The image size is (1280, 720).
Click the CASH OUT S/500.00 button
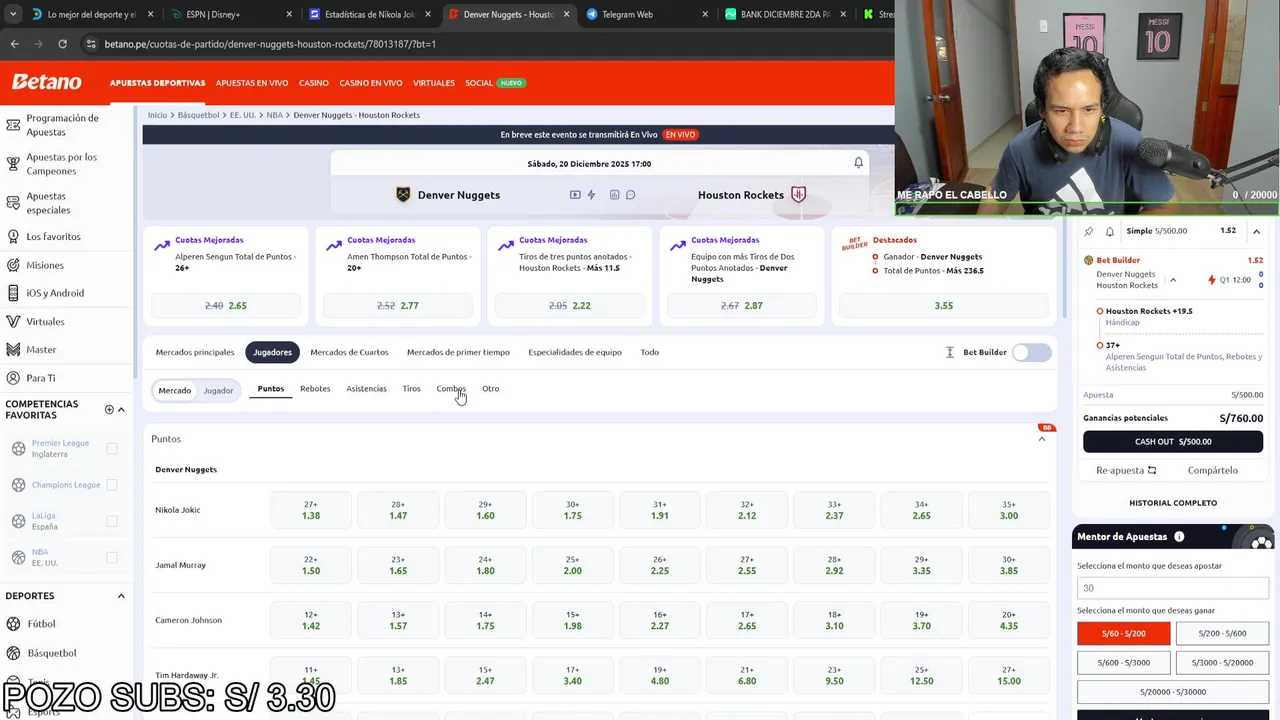(1173, 441)
